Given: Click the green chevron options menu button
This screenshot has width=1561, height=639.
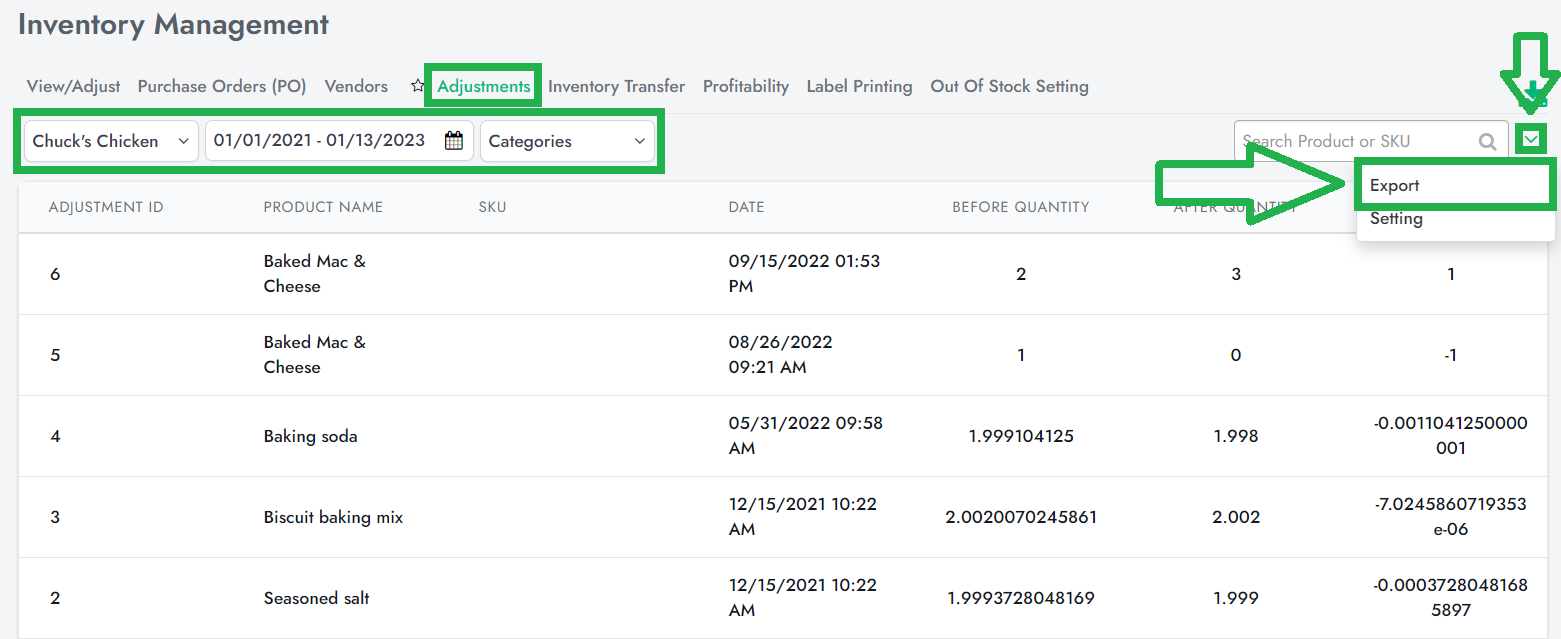Looking at the screenshot, I should 1530,140.
